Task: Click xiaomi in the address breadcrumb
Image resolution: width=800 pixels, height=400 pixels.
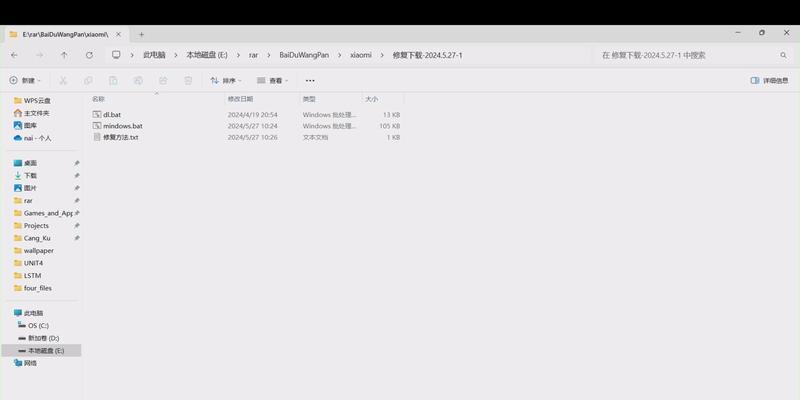Action: (361, 55)
